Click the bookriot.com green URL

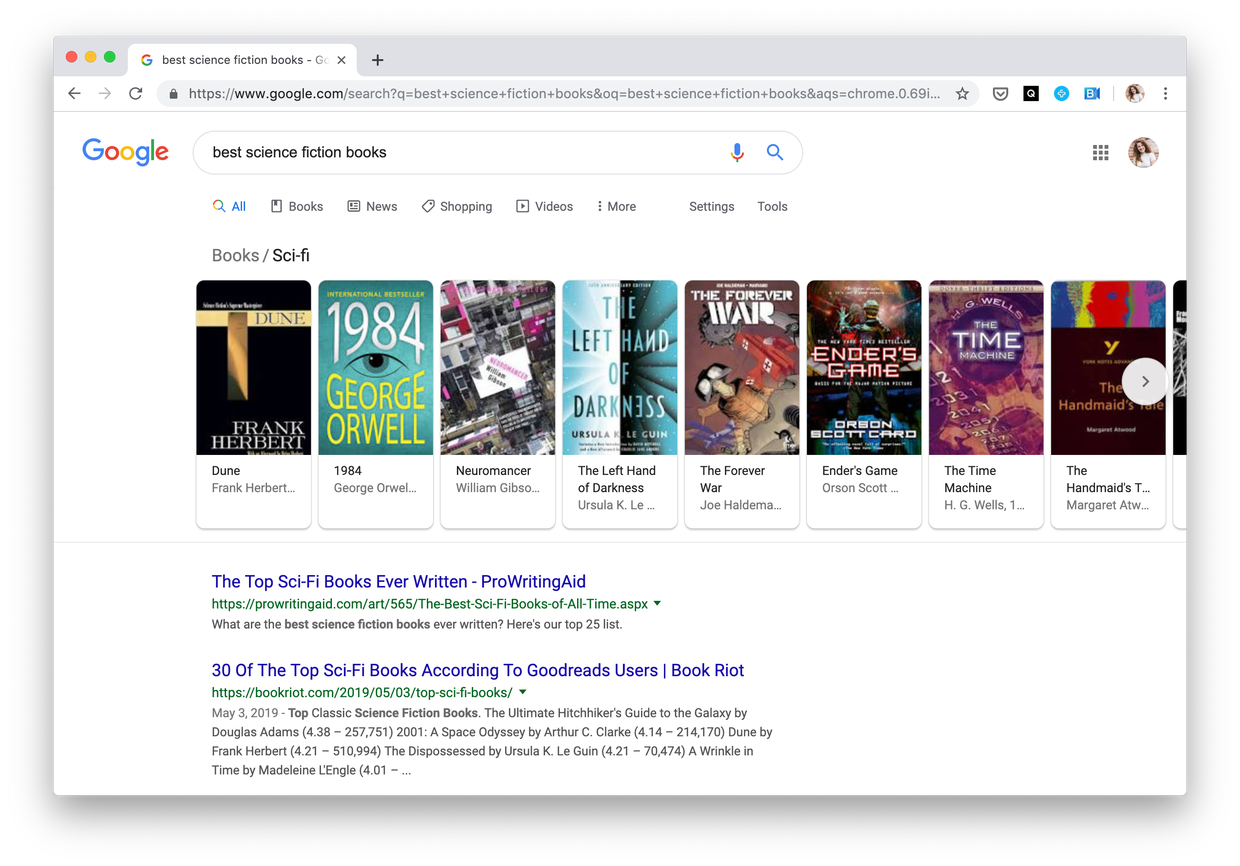(x=362, y=692)
